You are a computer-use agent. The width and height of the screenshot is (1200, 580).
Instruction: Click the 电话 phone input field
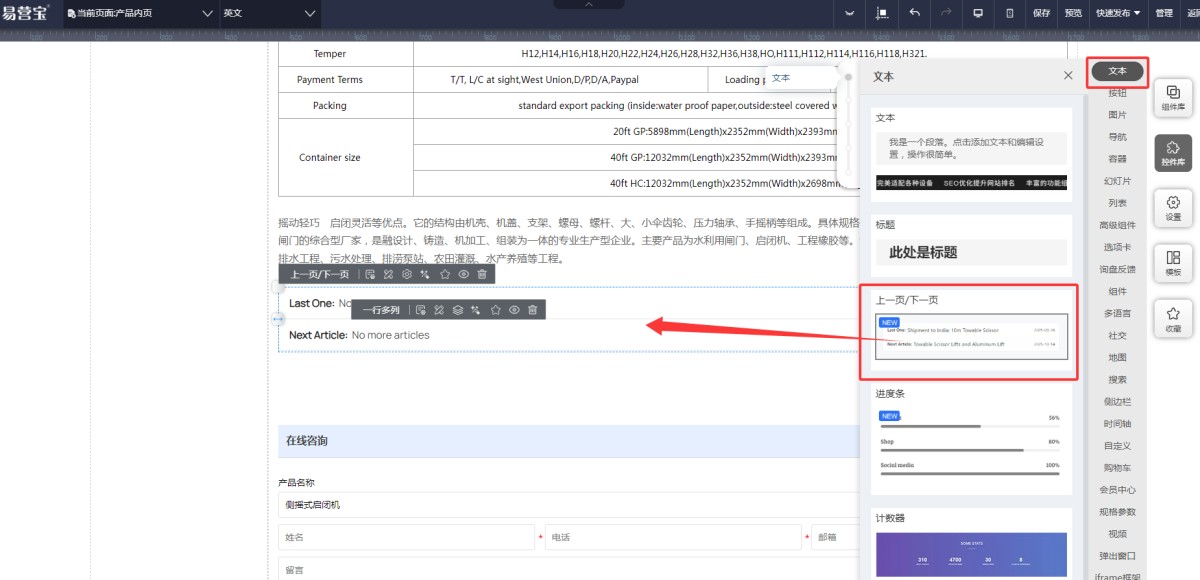(673, 537)
